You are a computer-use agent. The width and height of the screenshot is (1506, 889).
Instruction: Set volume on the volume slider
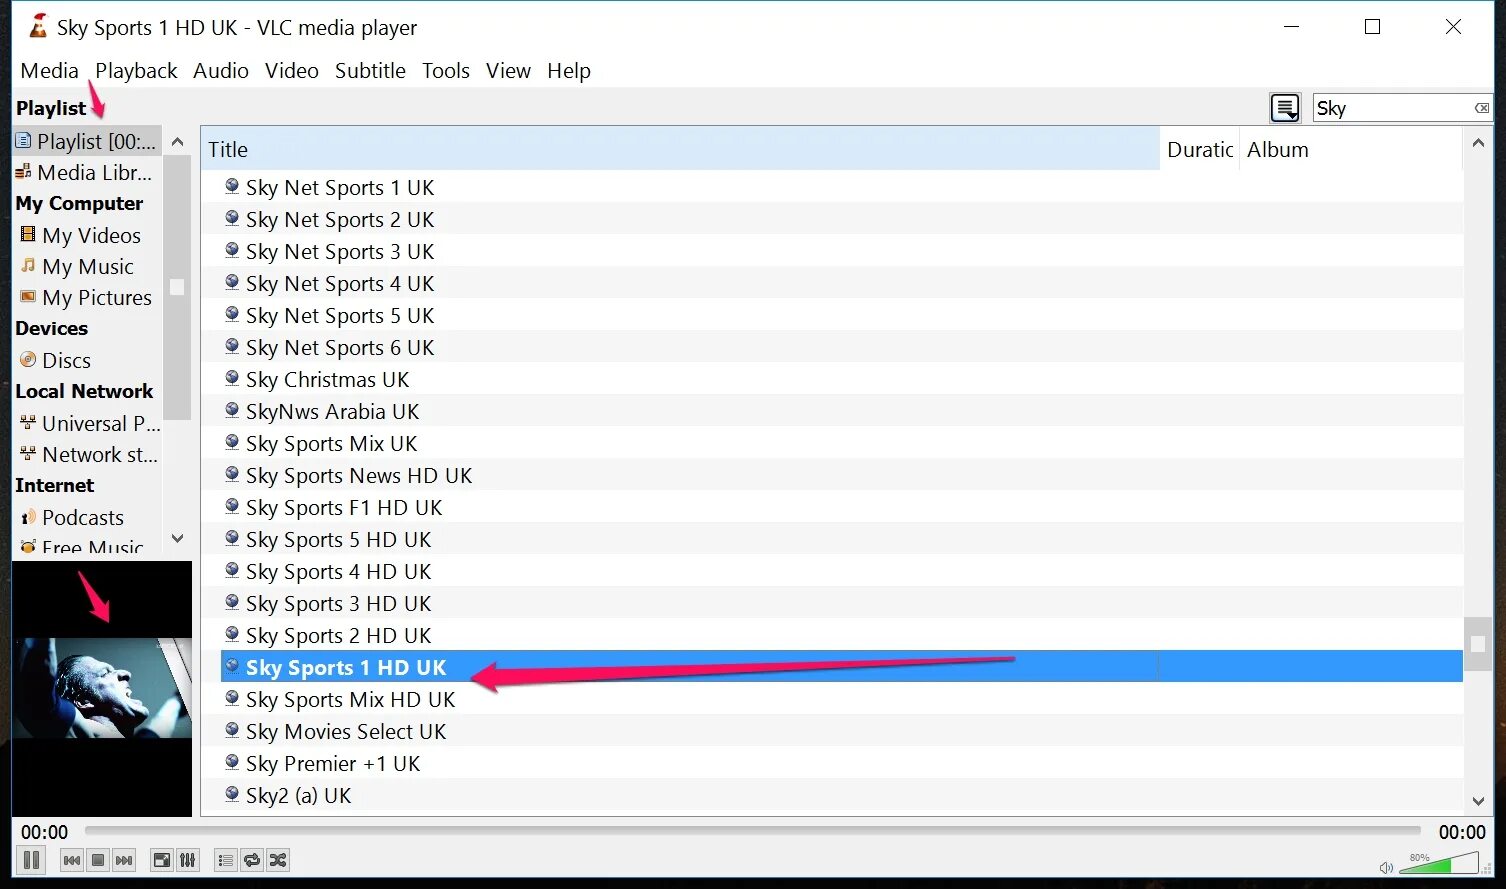[x=1438, y=863]
